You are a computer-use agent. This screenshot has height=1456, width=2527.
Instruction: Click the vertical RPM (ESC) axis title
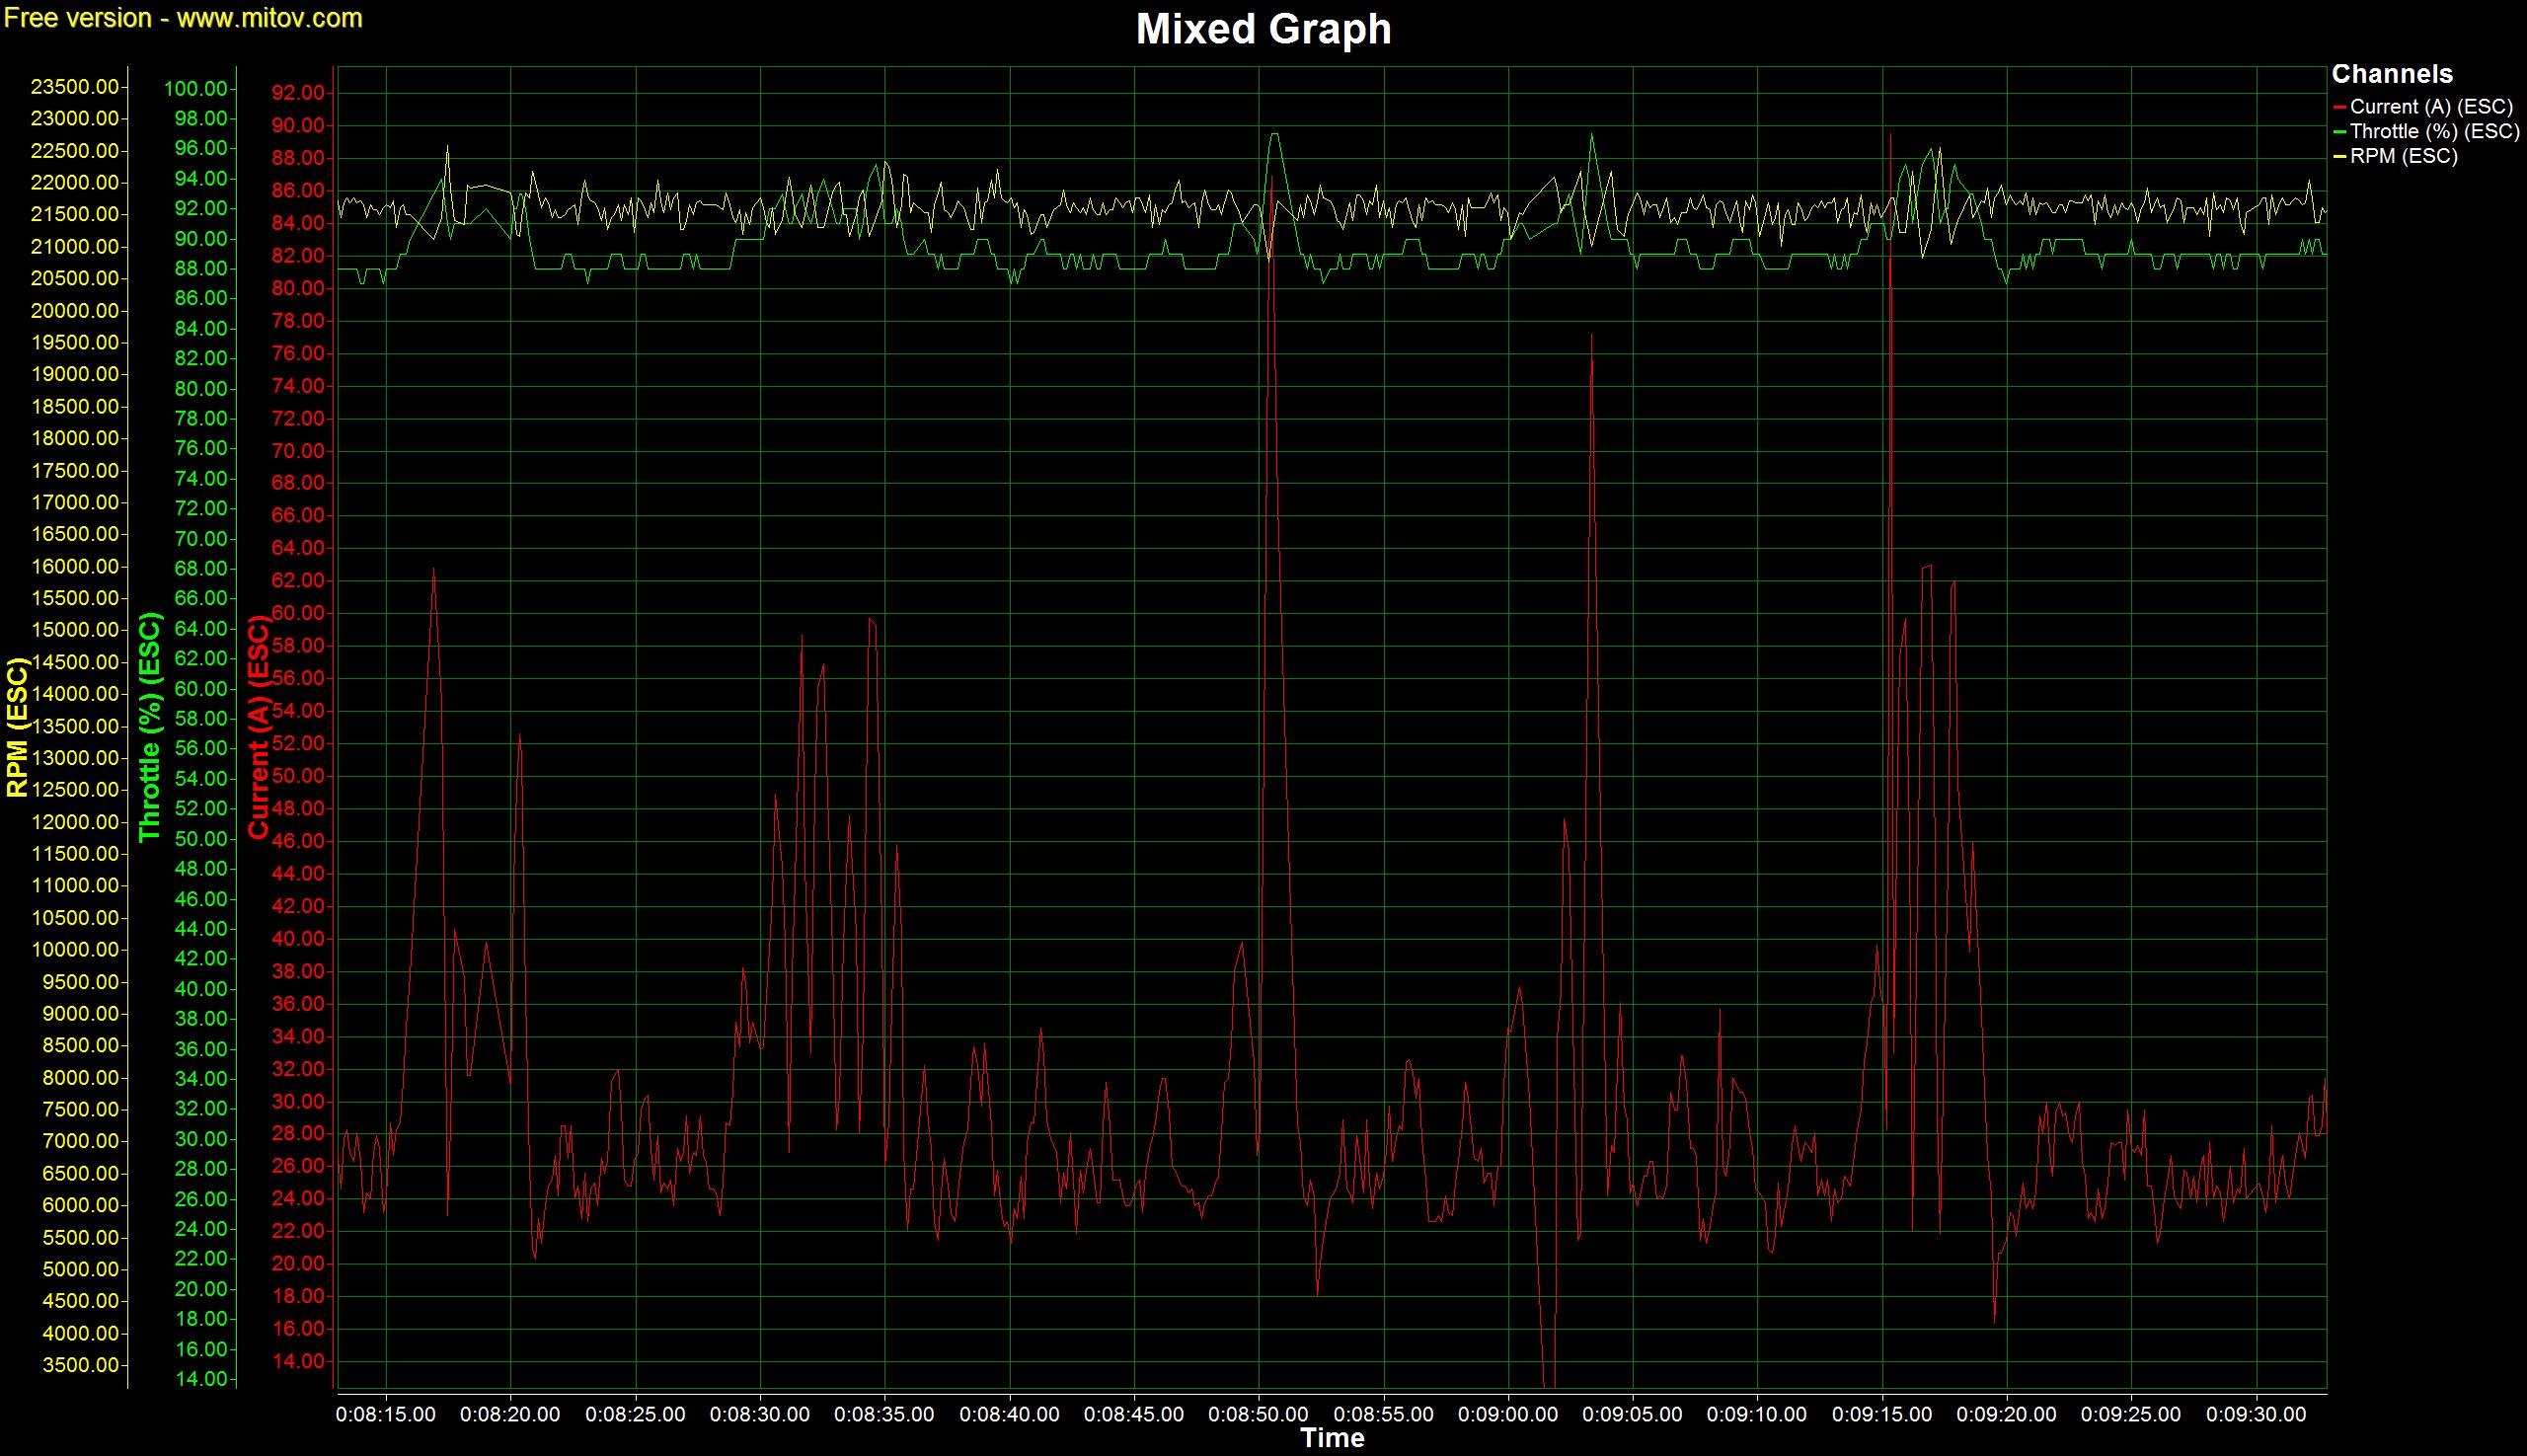click(x=17, y=727)
